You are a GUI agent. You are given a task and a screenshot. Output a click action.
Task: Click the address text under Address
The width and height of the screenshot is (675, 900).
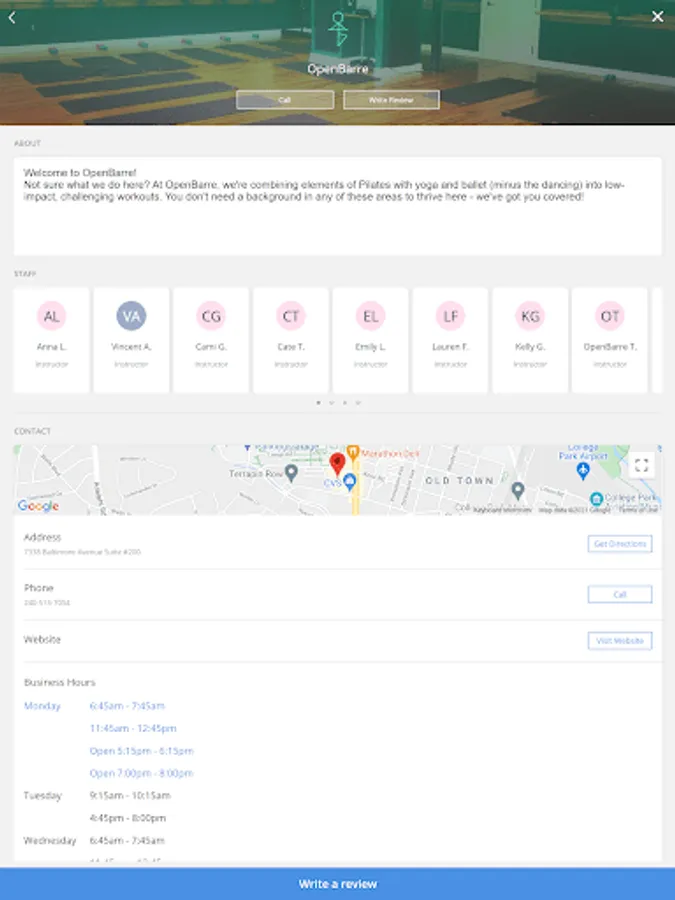[x=82, y=552]
